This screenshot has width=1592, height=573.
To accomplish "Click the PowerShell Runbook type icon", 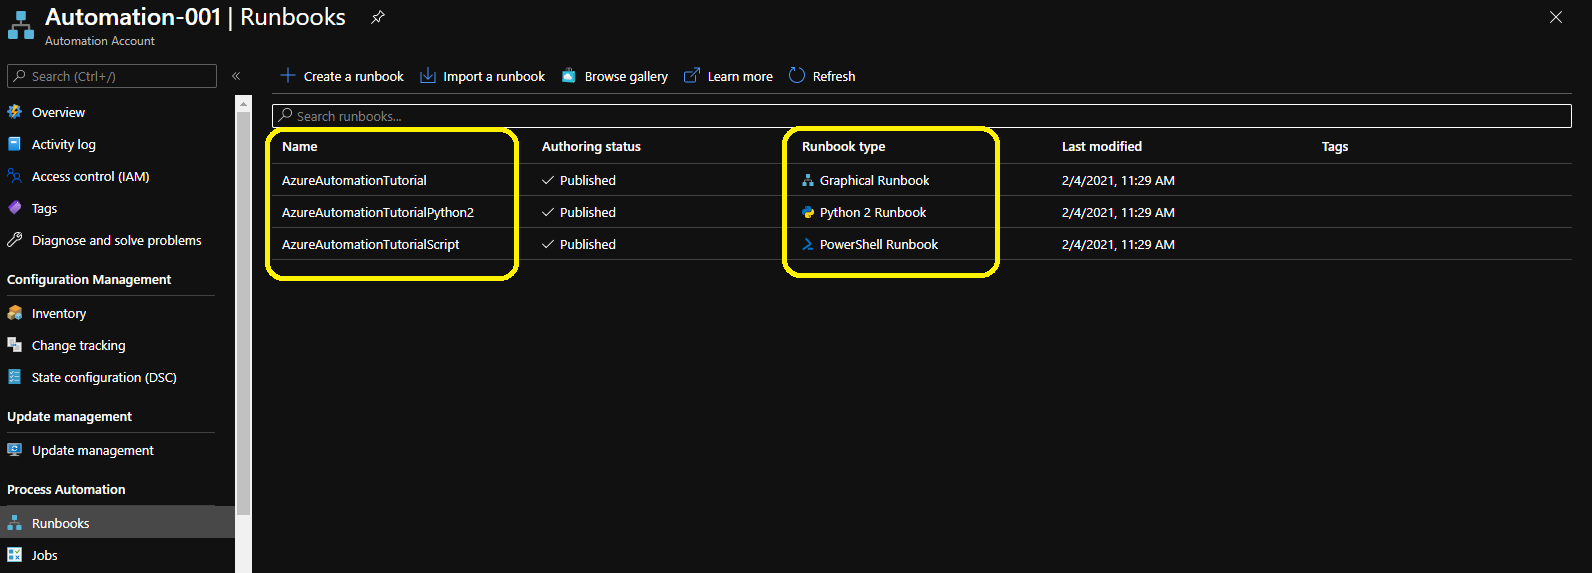I will 808,244.
